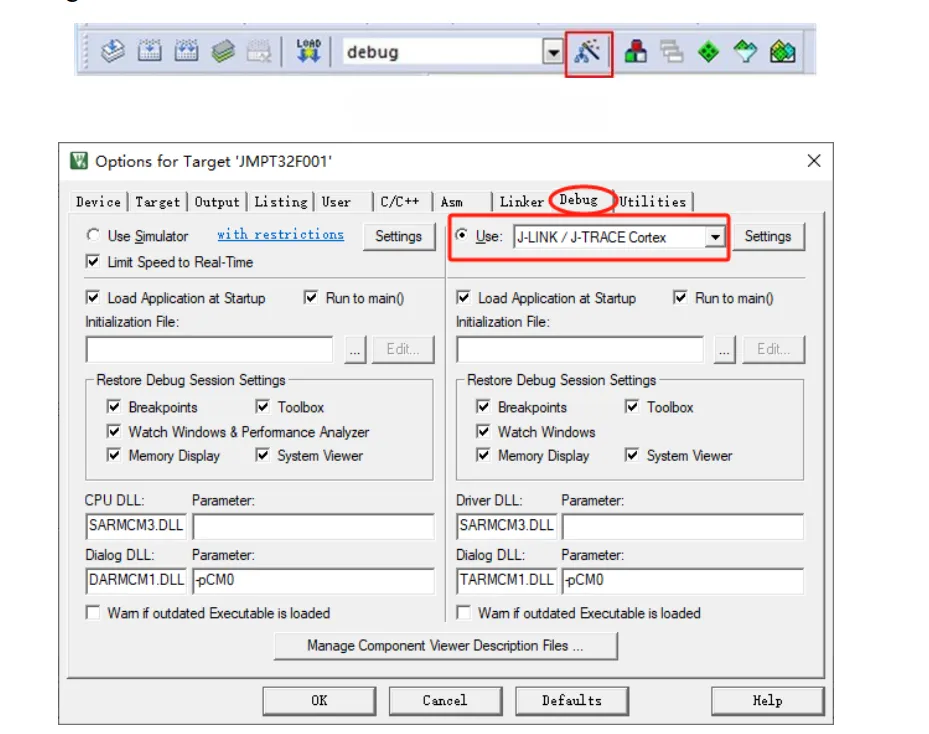Click Manage Component Viewer Description Files
This screenshot has height=734, width=929.
click(x=446, y=646)
